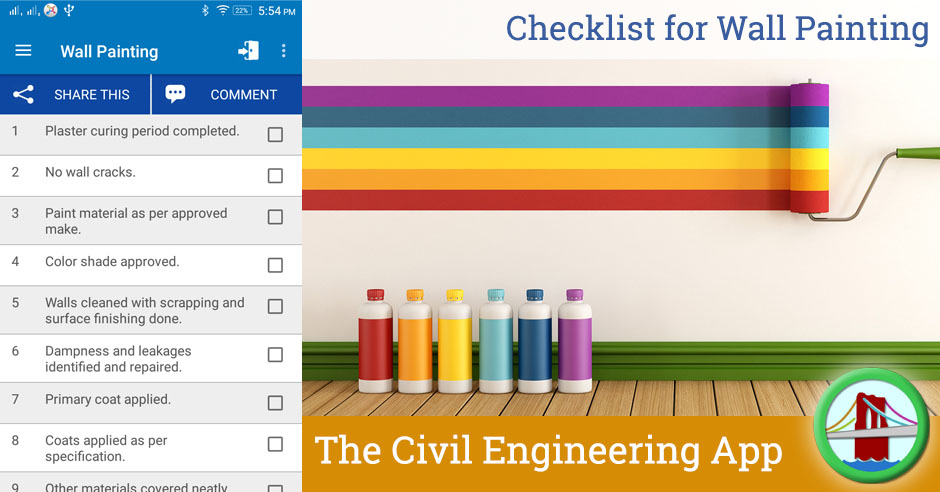
Task: Tap the exit door icon in header
Action: [x=248, y=51]
